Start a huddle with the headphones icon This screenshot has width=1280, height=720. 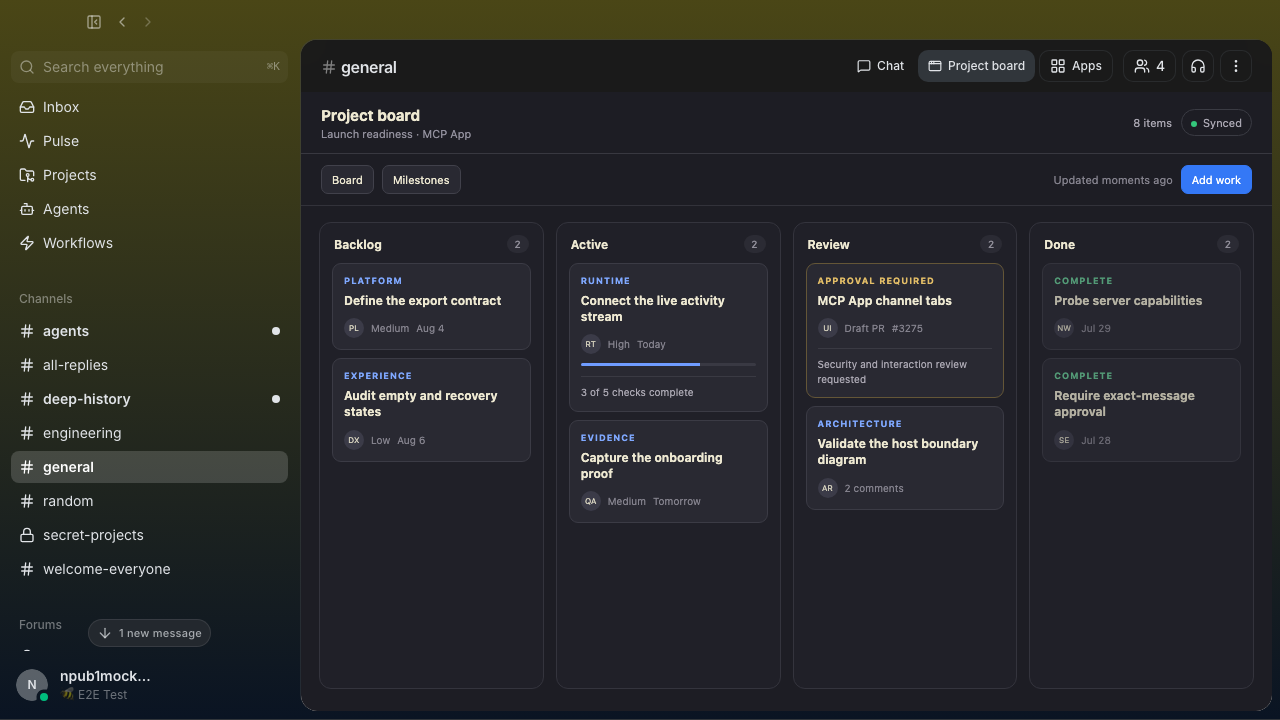pyautogui.click(x=1198, y=66)
